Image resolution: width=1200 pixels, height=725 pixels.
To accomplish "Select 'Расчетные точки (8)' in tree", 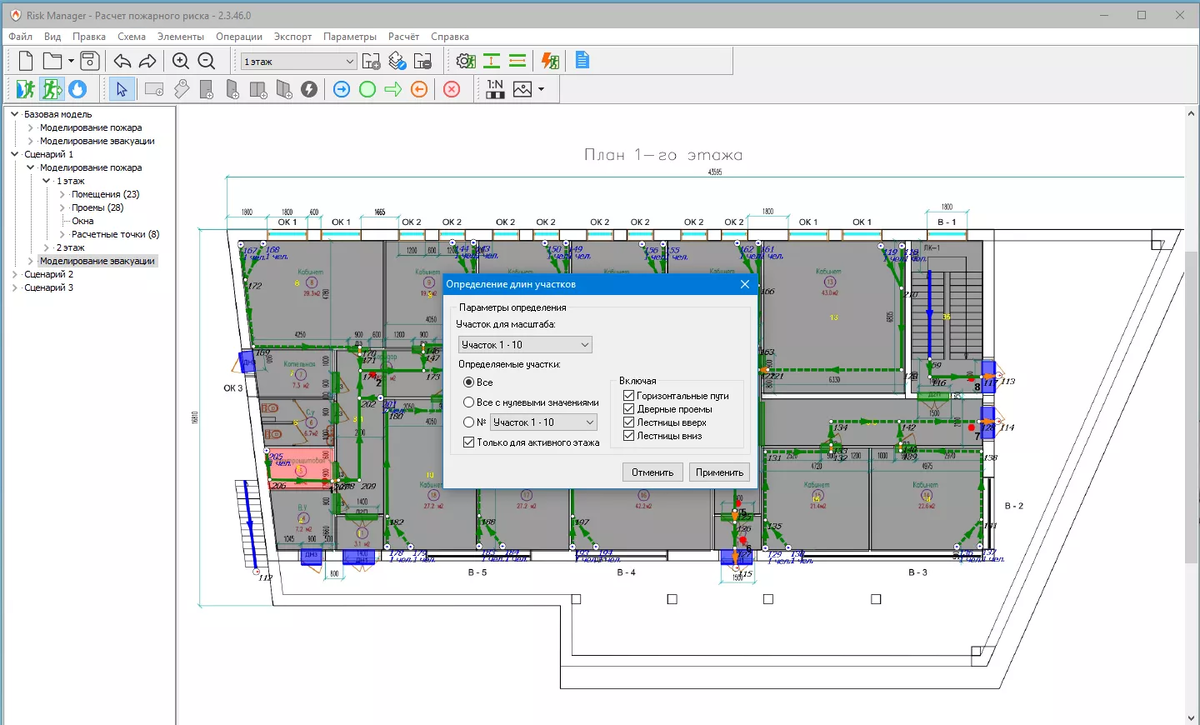I will (115, 234).
